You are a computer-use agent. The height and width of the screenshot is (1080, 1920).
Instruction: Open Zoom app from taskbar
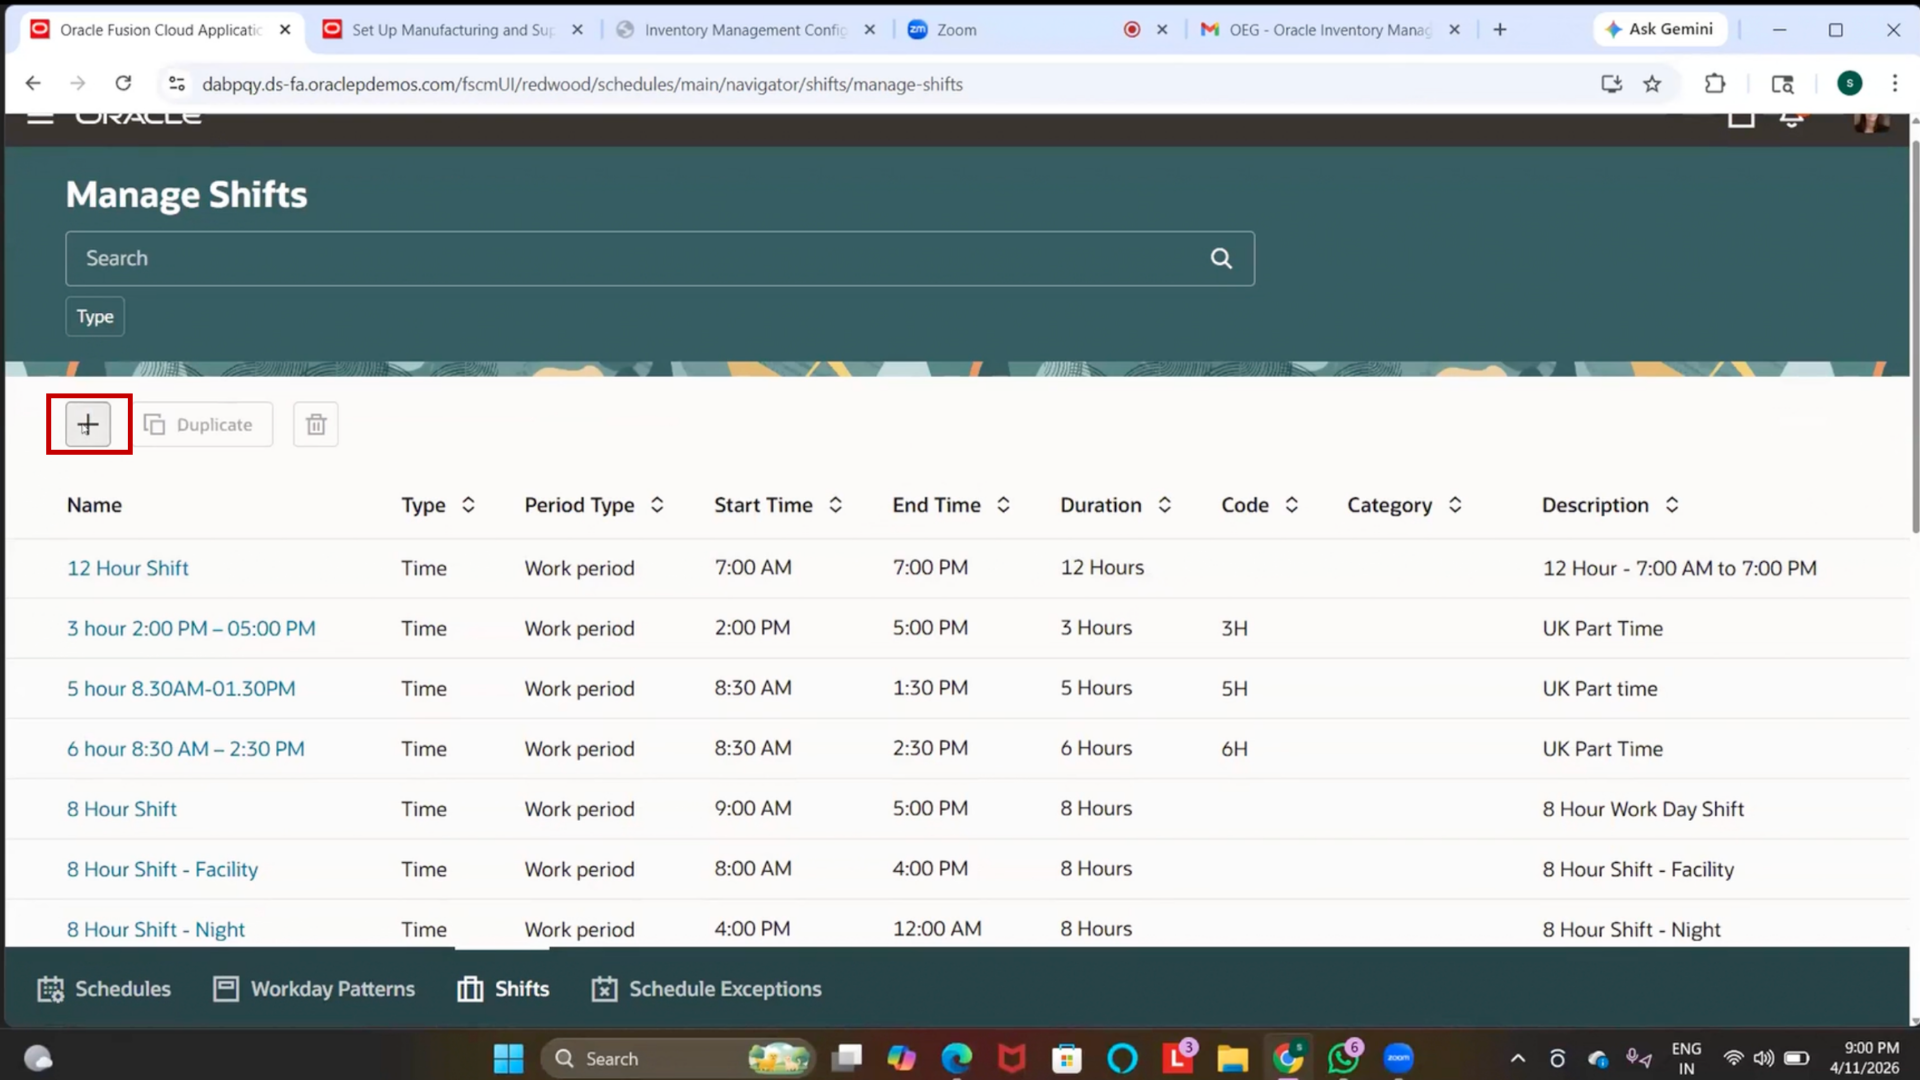[1398, 1058]
